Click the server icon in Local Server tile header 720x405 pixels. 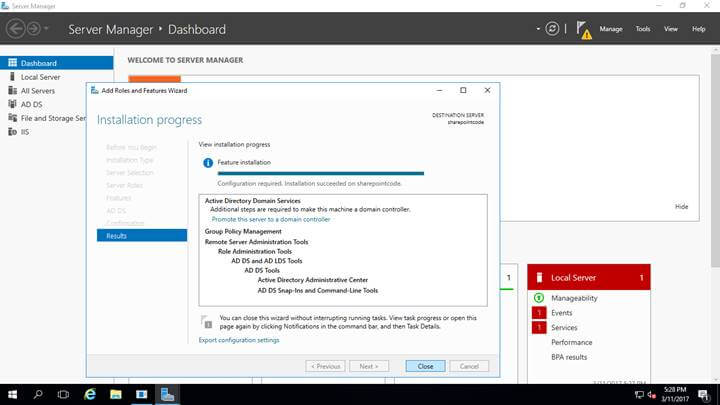click(x=540, y=277)
